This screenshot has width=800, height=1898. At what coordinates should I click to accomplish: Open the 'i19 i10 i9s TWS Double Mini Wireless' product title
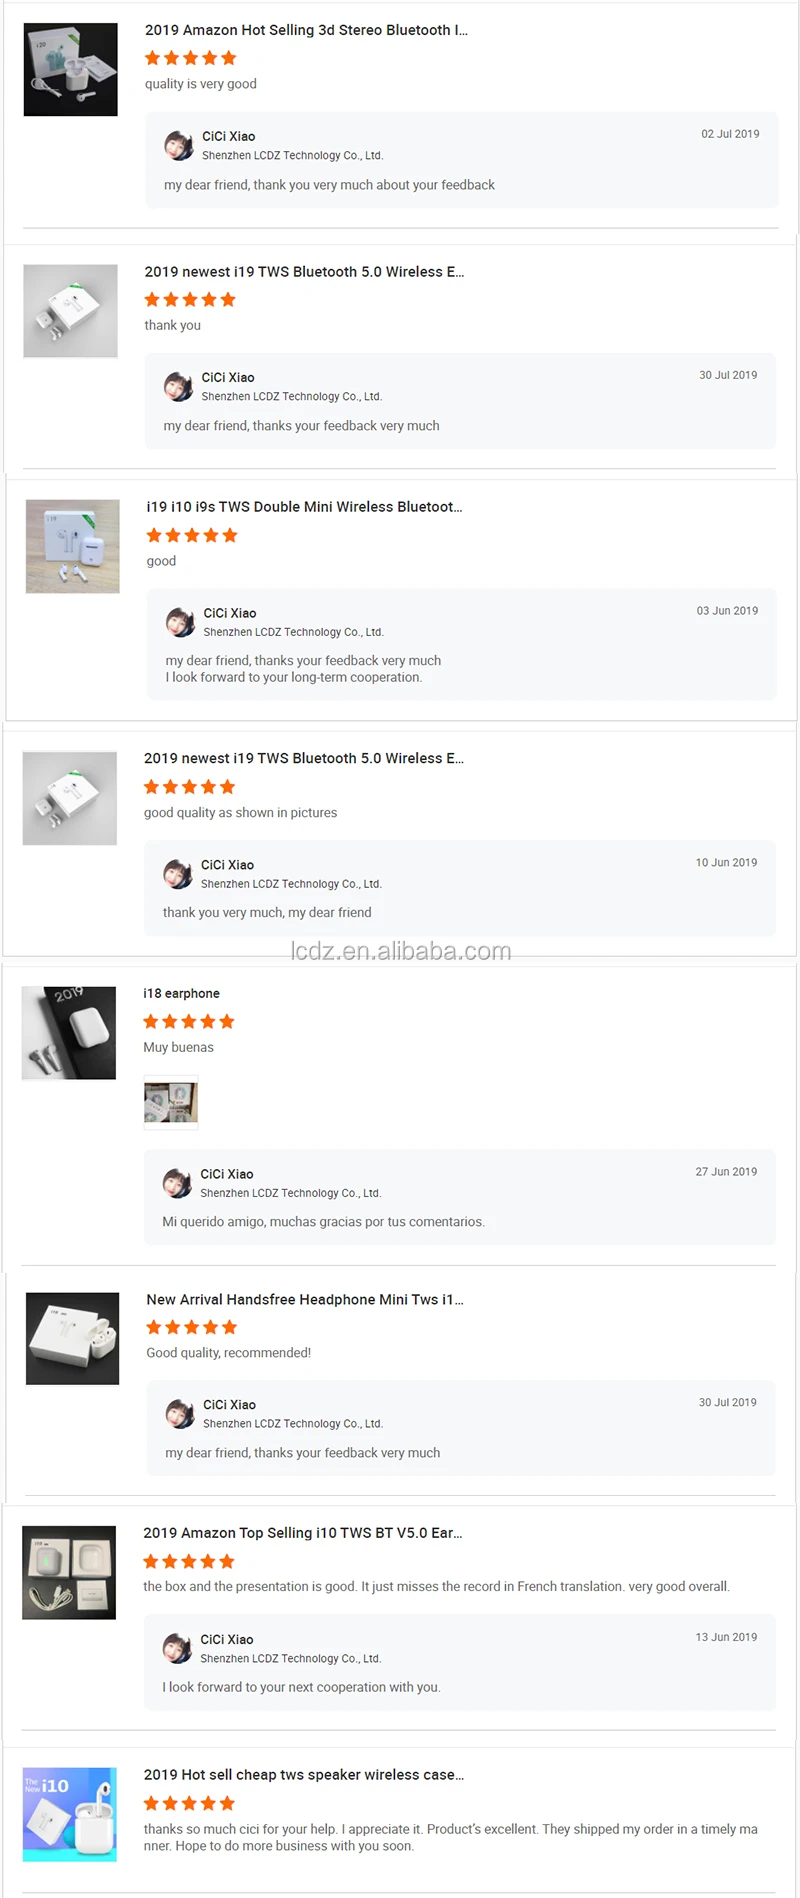coord(304,507)
